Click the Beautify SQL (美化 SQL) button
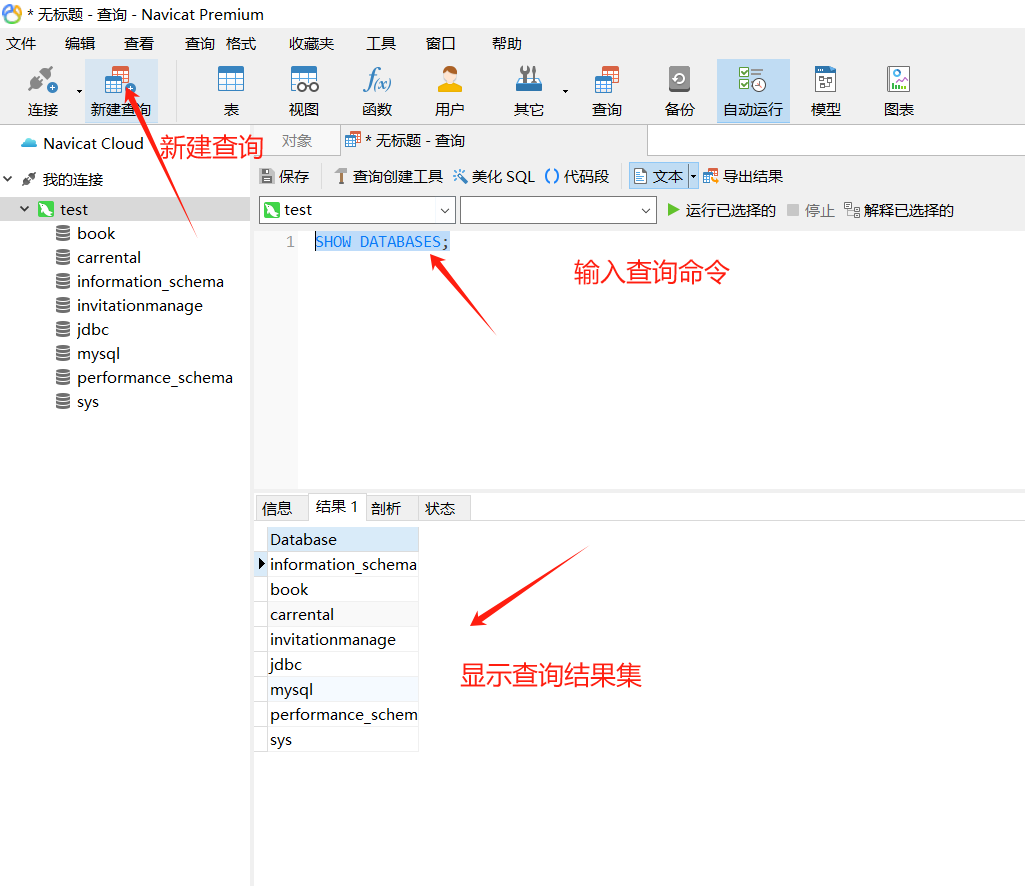The image size is (1025, 886). click(494, 177)
